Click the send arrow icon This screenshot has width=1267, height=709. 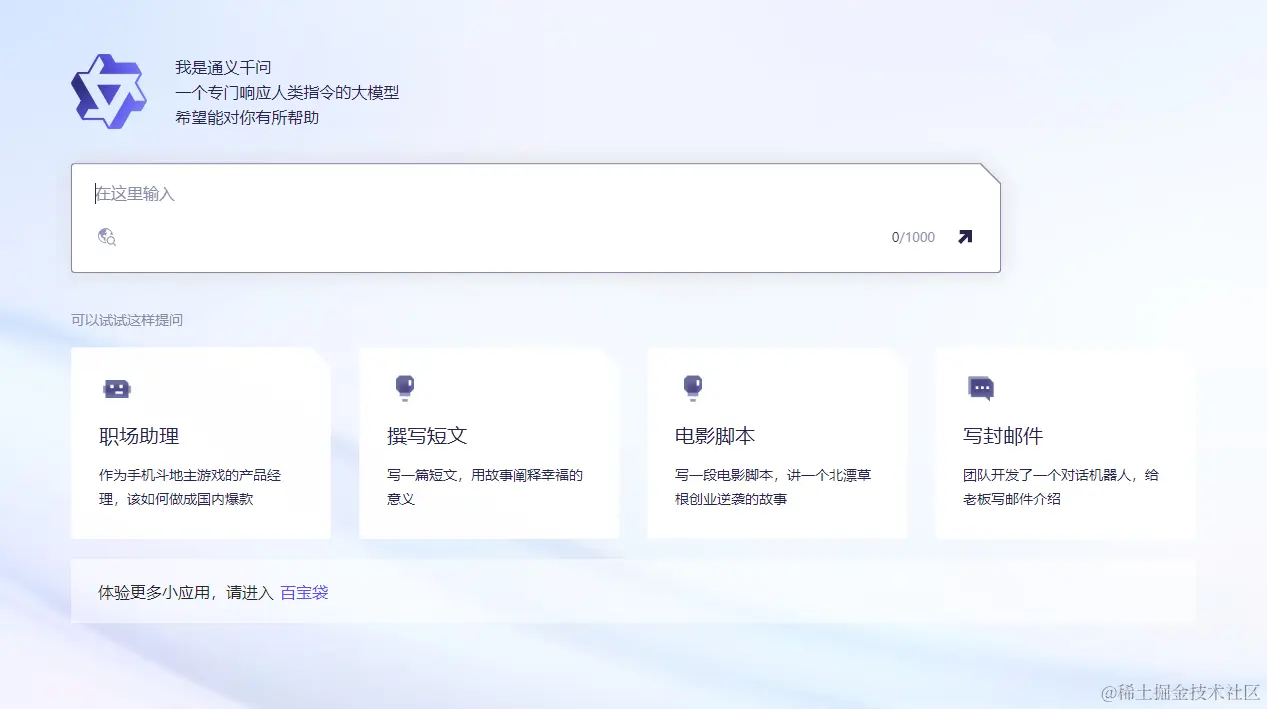(963, 237)
